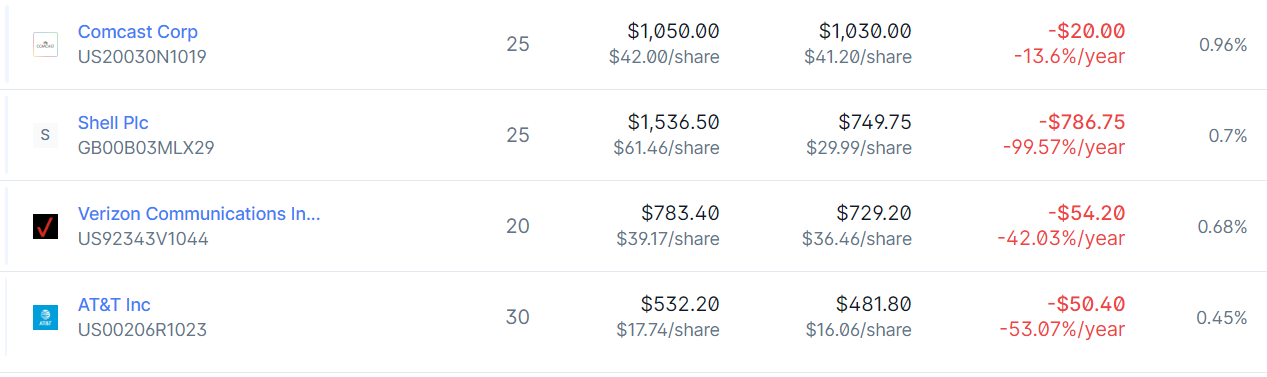The image size is (1267, 377).
Task: Select the ISIN US92343V1044 text
Action: pos(143,239)
